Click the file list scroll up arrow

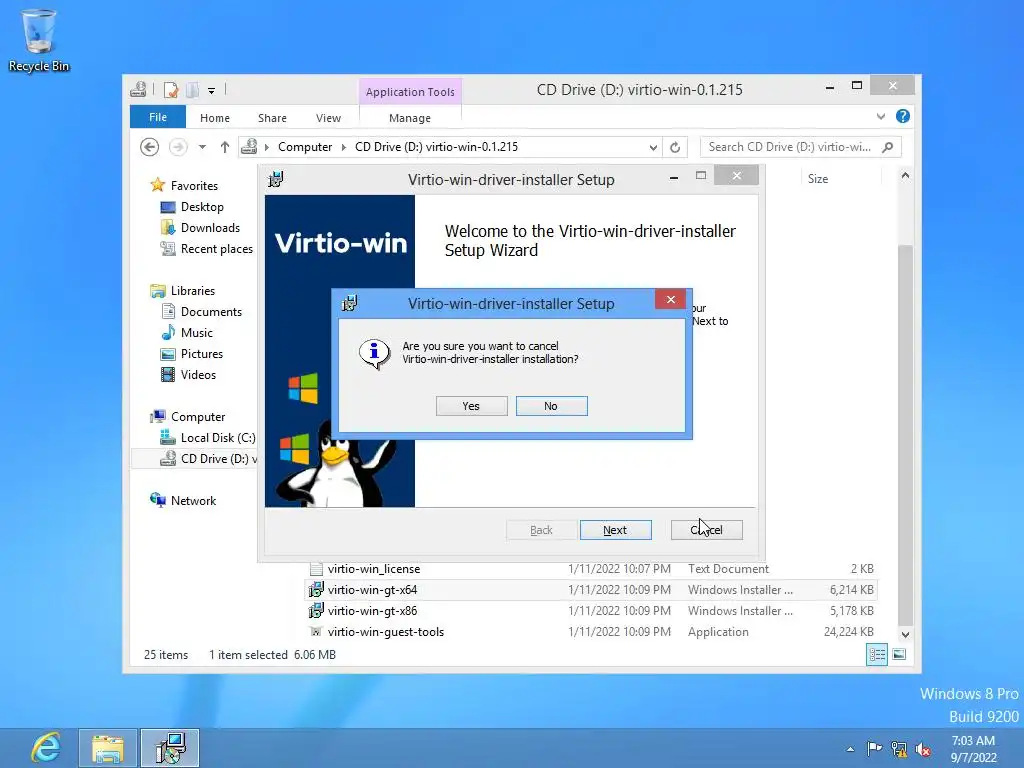[905, 175]
